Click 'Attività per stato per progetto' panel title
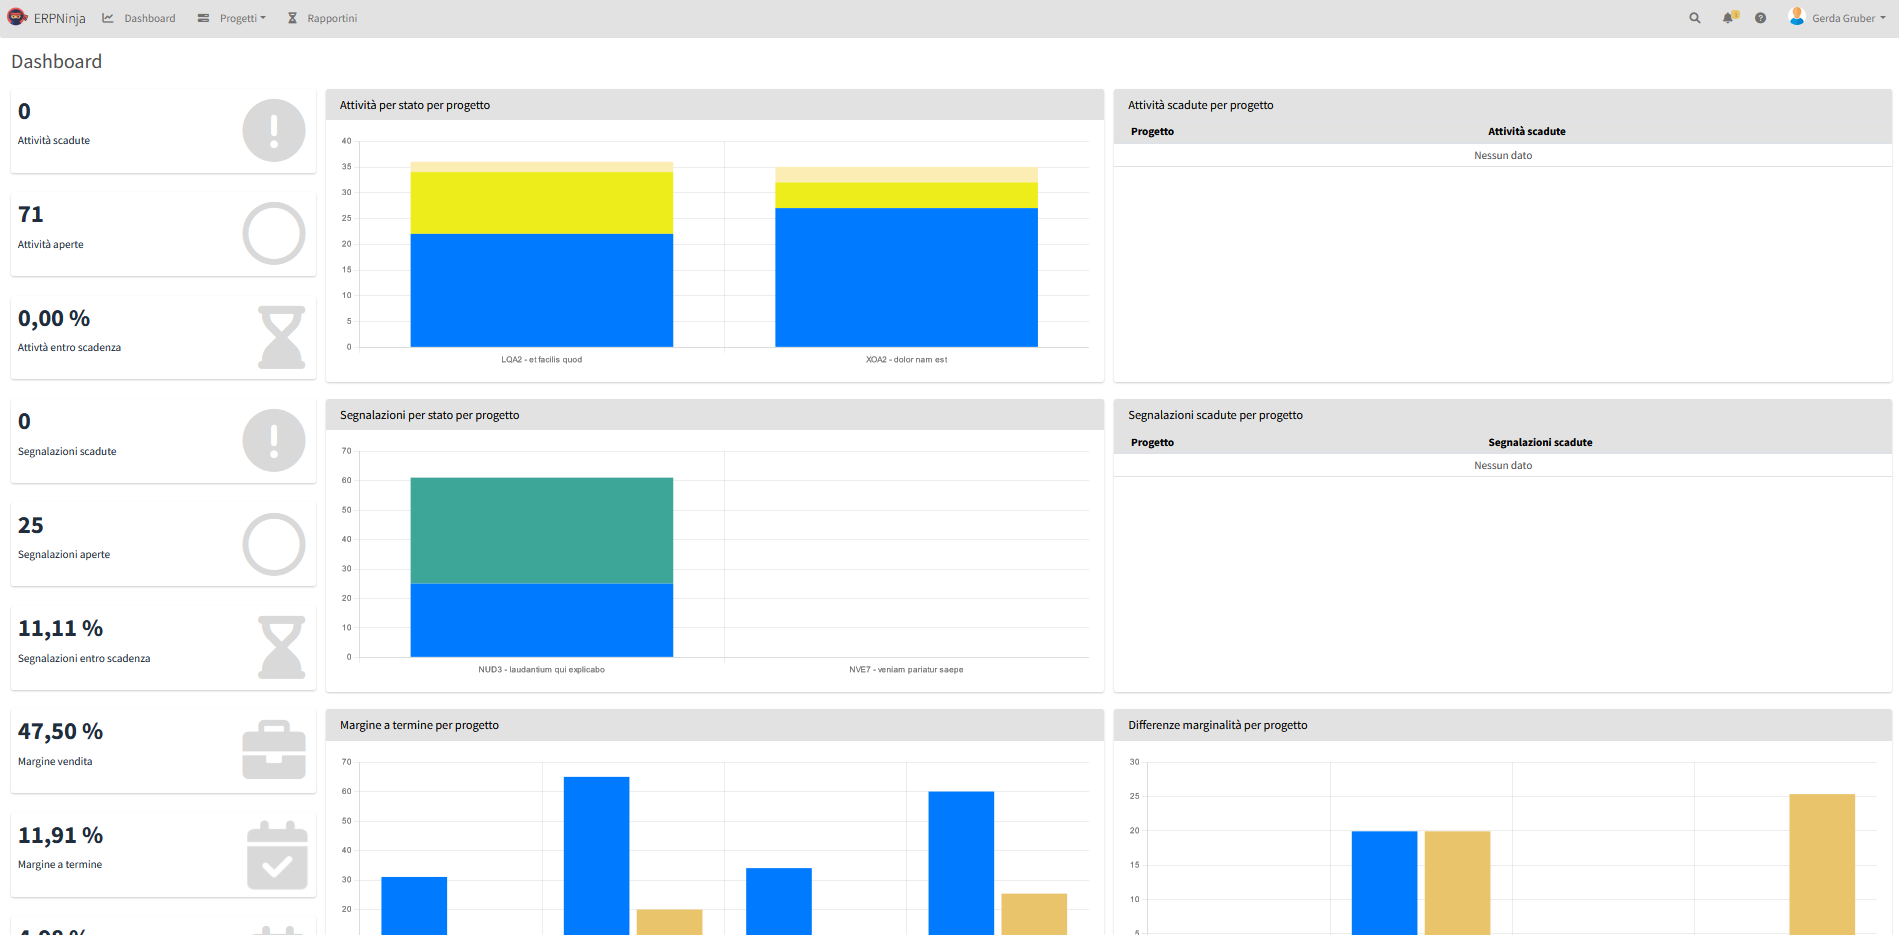This screenshot has width=1899, height=935. [415, 105]
